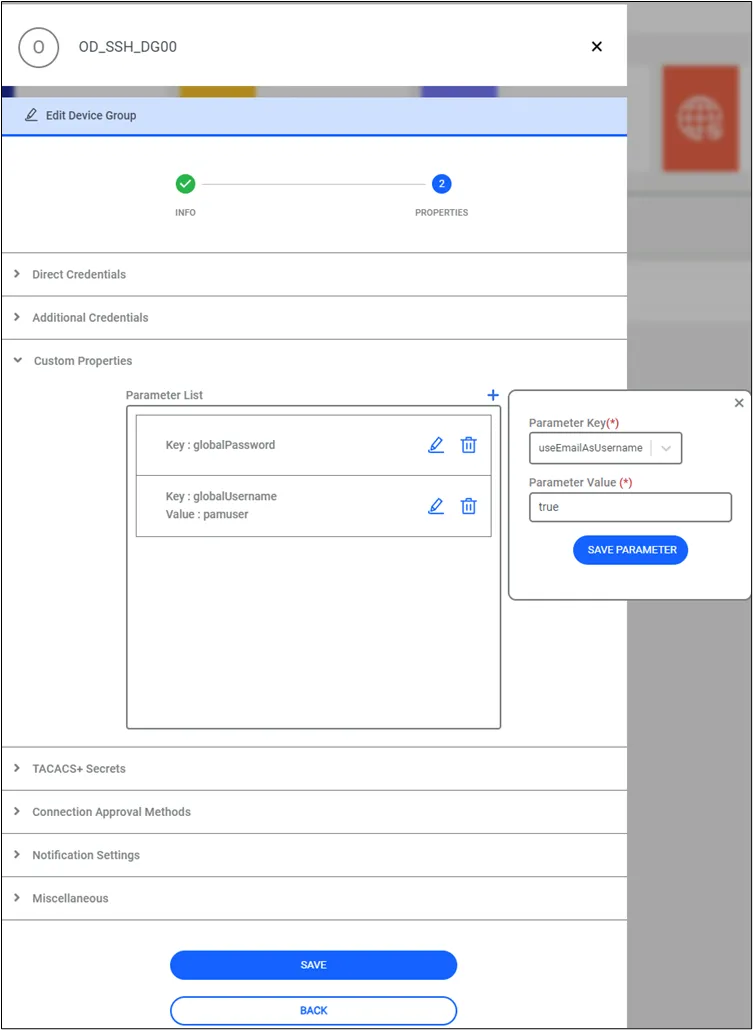Click the OD_SSH_DG00 title text

(x=127, y=47)
